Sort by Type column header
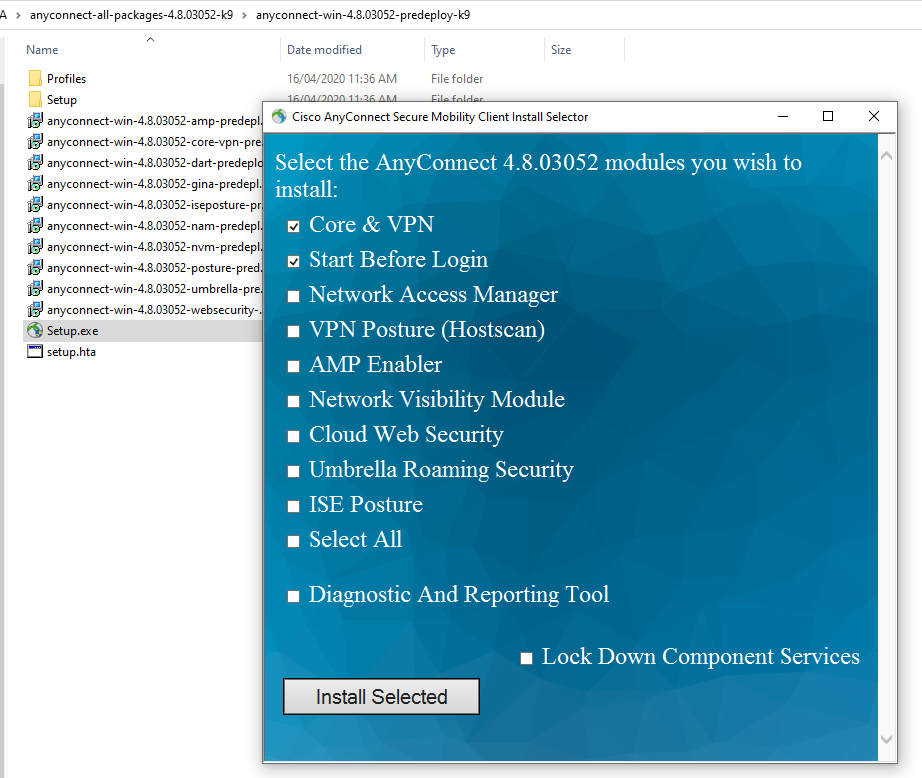 pyautogui.click(x=443, y=50)
